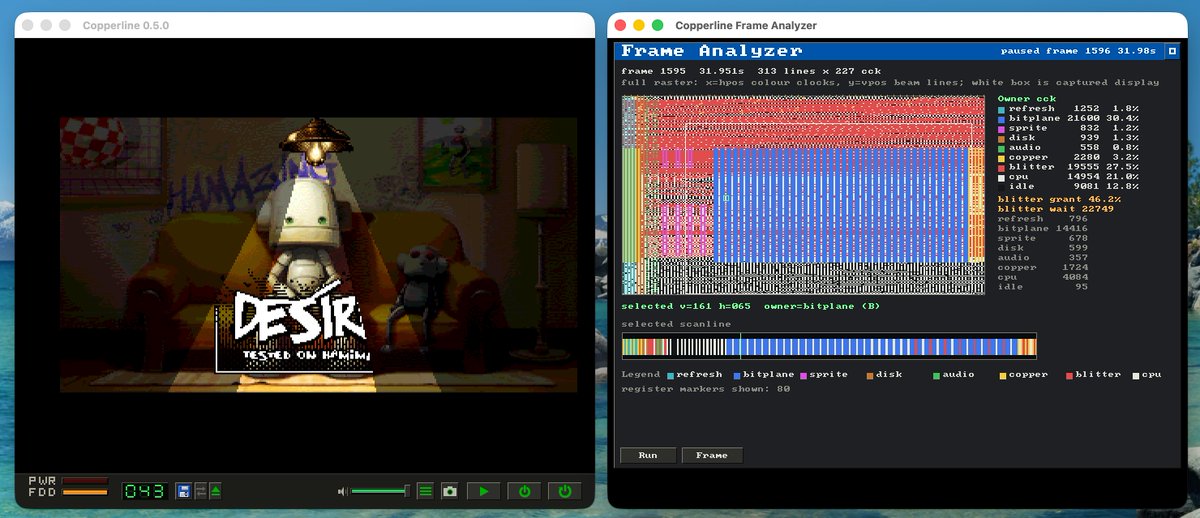Click the bitplane swatch in the Legend row

tap(737, 375)
